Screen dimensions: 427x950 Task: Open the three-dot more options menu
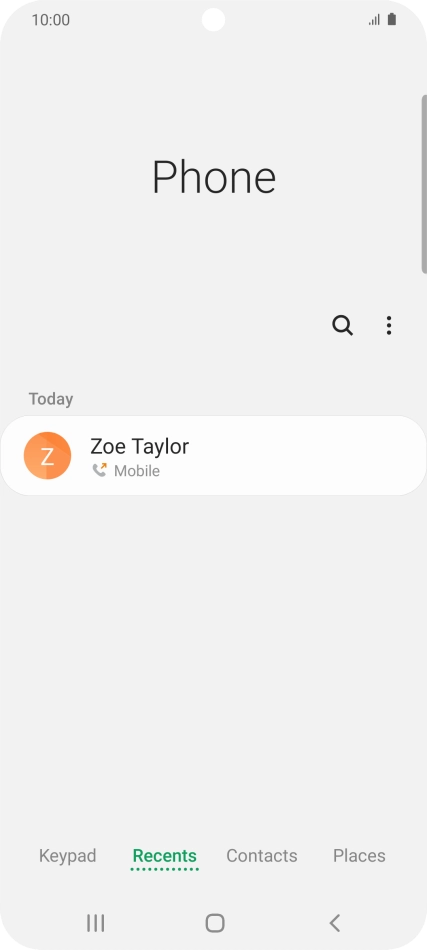(x=389, y=325)
